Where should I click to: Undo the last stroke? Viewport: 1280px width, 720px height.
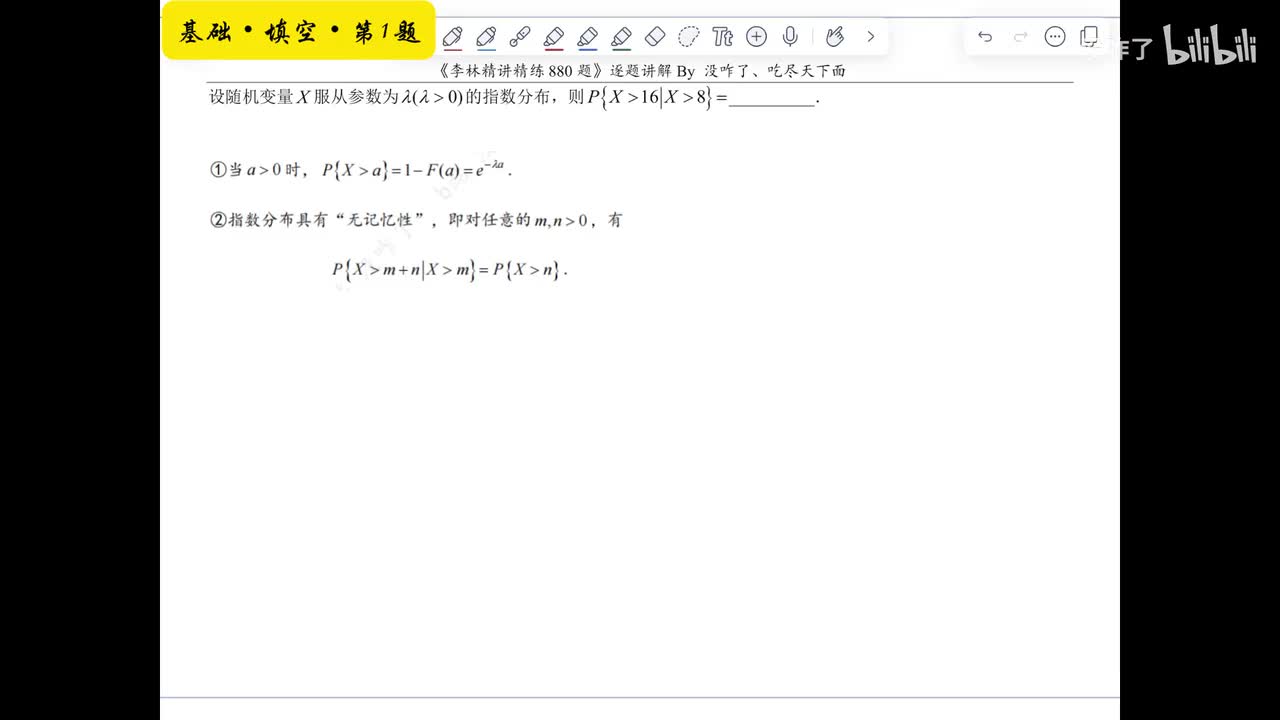click(985, 37)
